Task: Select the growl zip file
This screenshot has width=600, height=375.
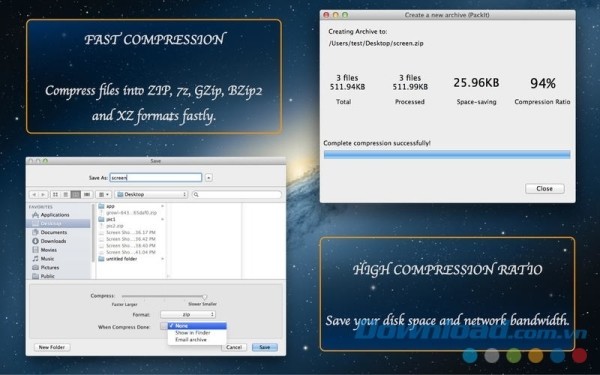Action: pos(131,213)
